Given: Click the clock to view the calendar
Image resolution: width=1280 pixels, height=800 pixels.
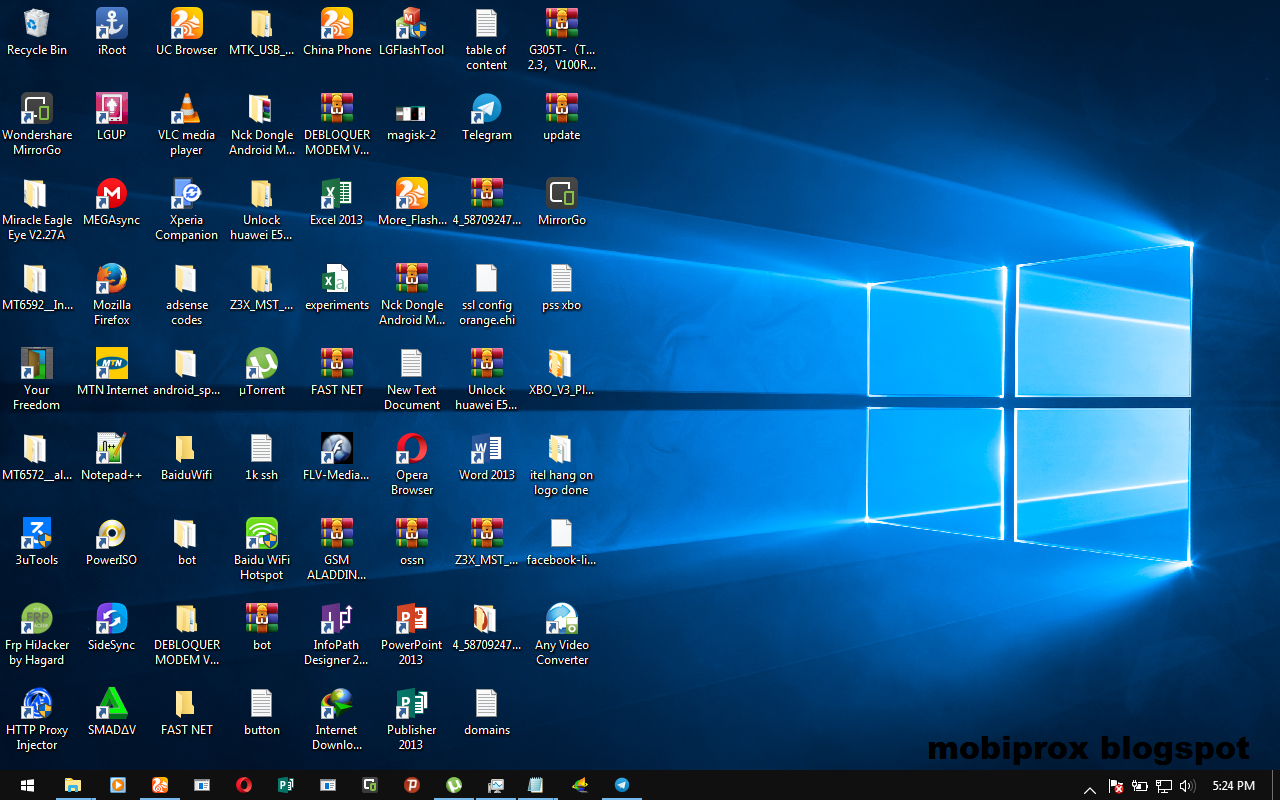Looking at the screenshot, I should (x=1233, y=786).
